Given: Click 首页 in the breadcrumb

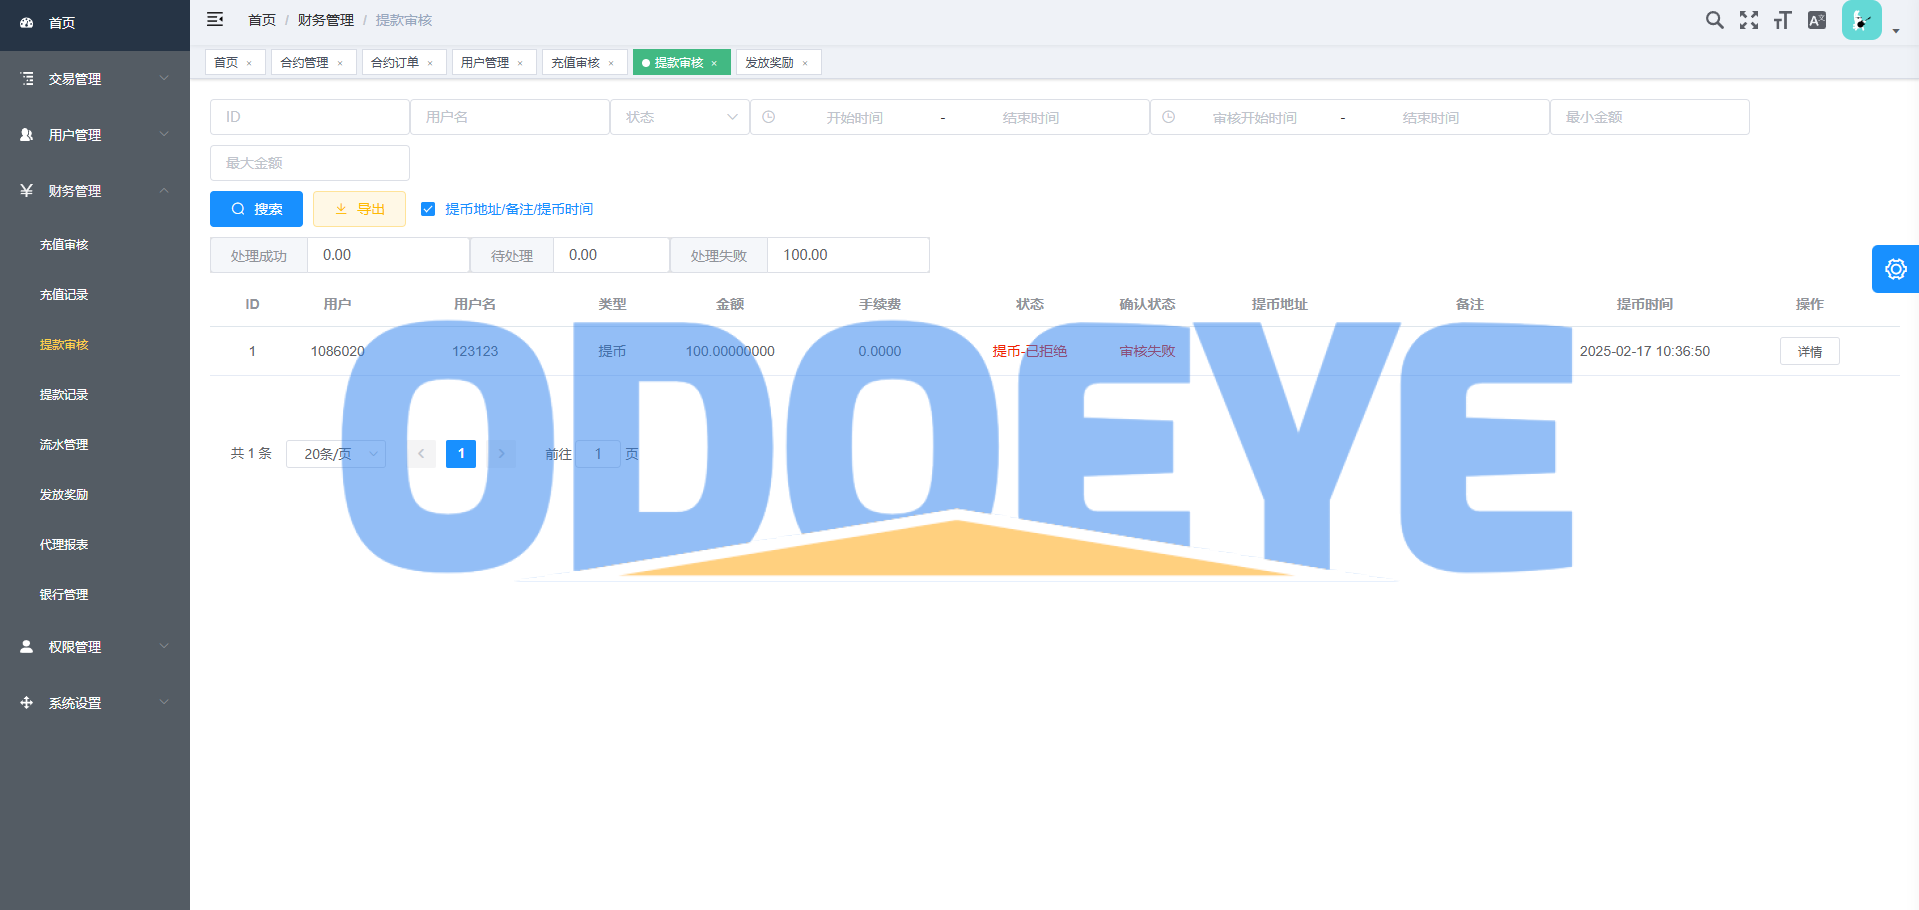Looking at the screenshot, I should [x=262, y=20].
